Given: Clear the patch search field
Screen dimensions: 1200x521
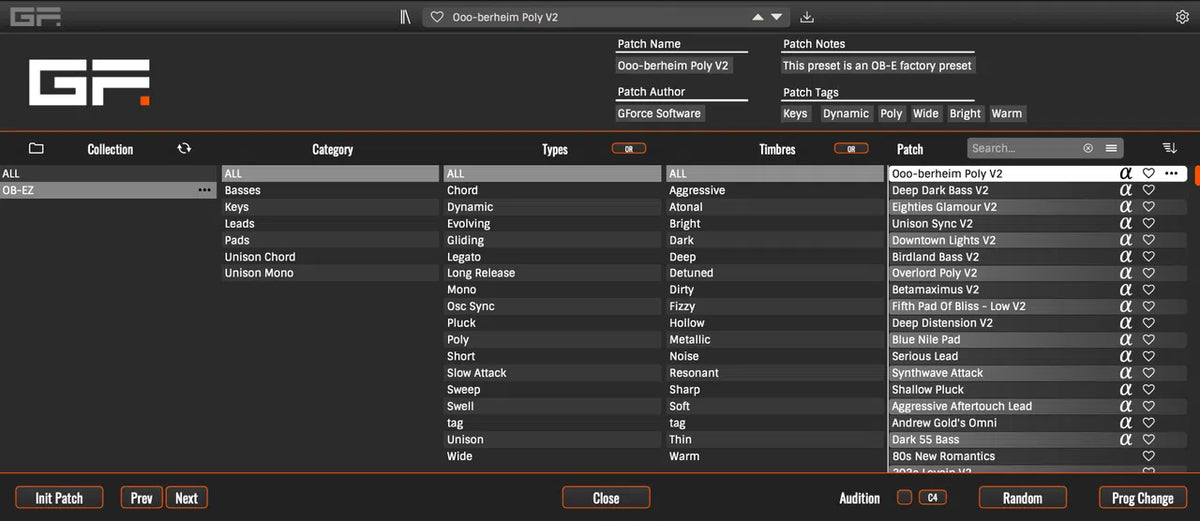Looking at the screenshot, I should [1088, 148].
